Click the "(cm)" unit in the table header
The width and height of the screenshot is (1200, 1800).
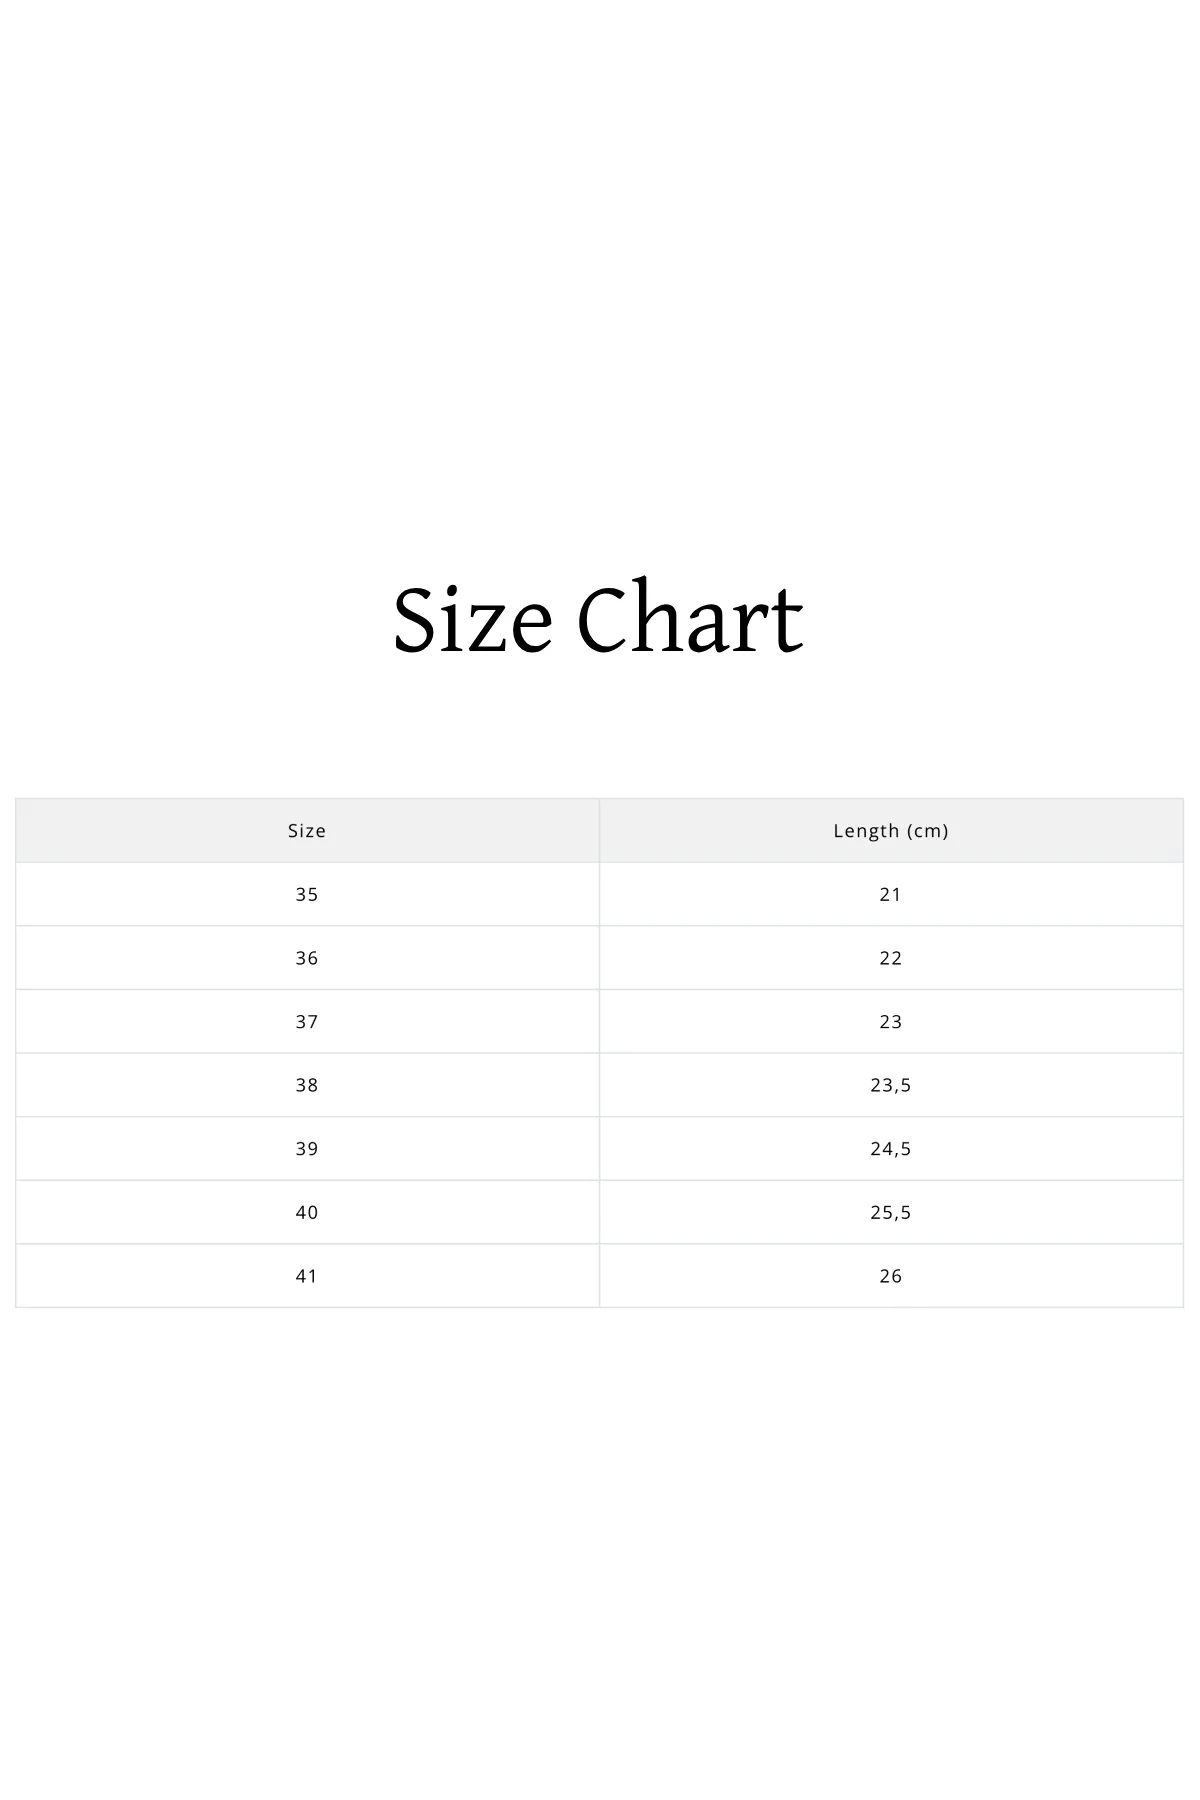[x=927, y=831]
